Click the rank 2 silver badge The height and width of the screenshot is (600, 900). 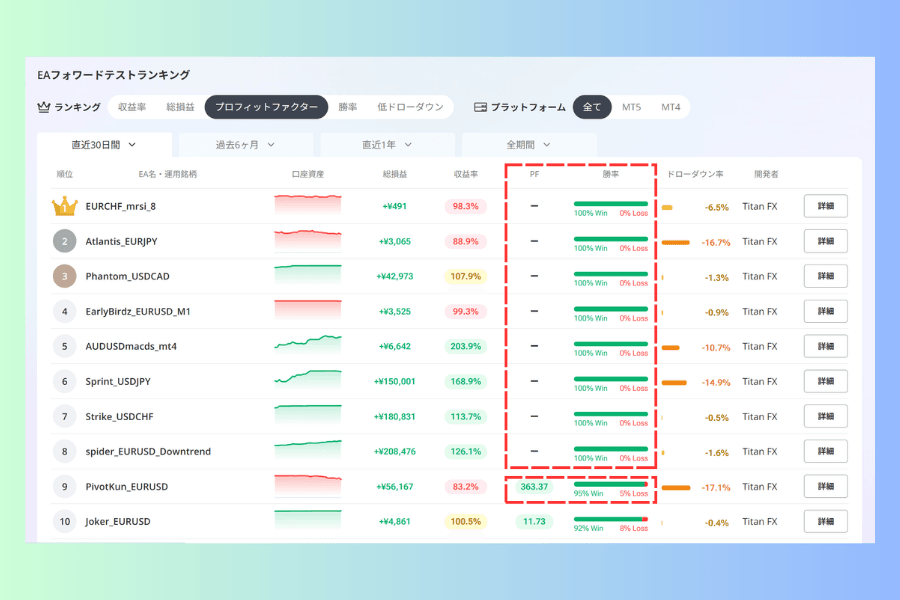(65, 241)
